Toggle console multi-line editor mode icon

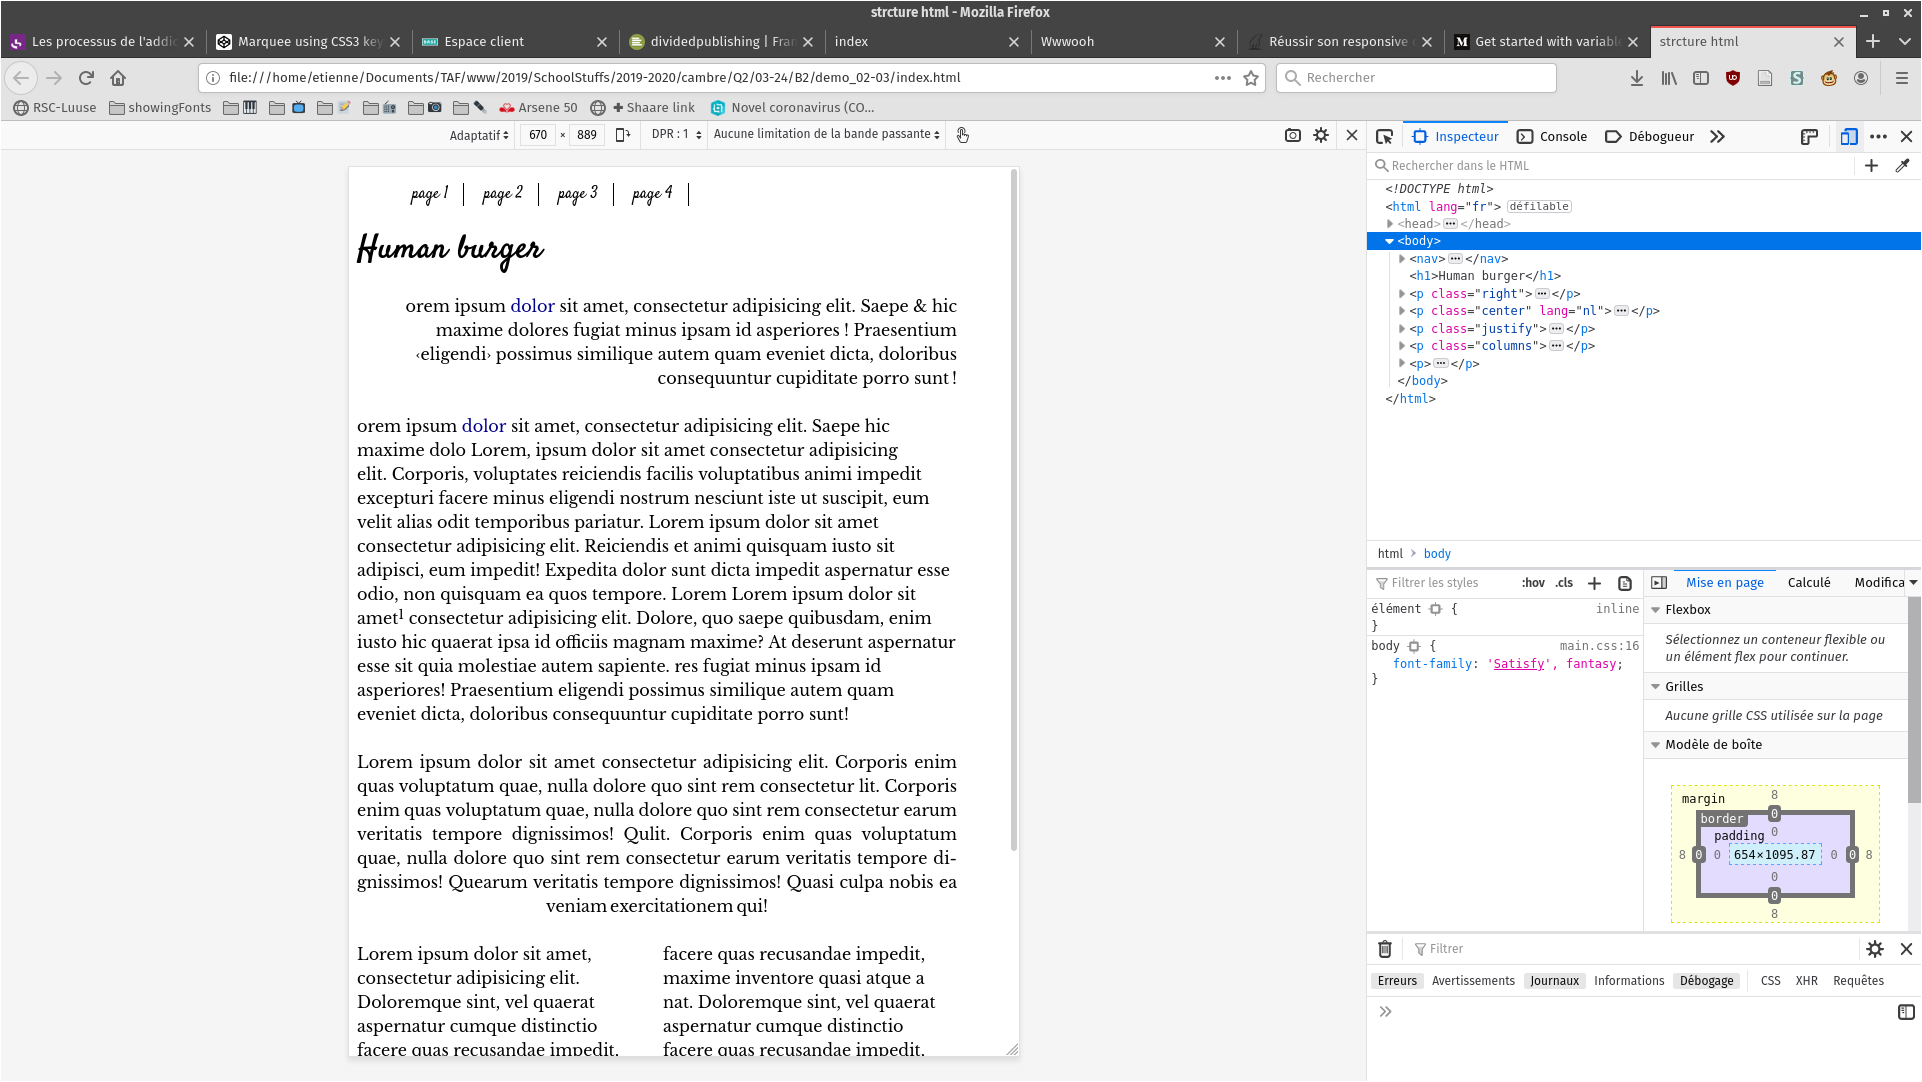pyautogui.click(x=1906, y=1012)
